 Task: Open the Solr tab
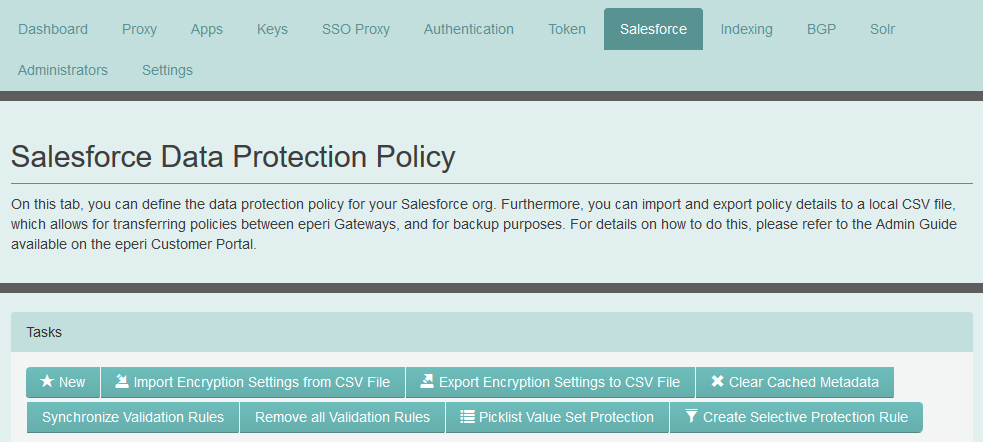click(x=883, y=29)
